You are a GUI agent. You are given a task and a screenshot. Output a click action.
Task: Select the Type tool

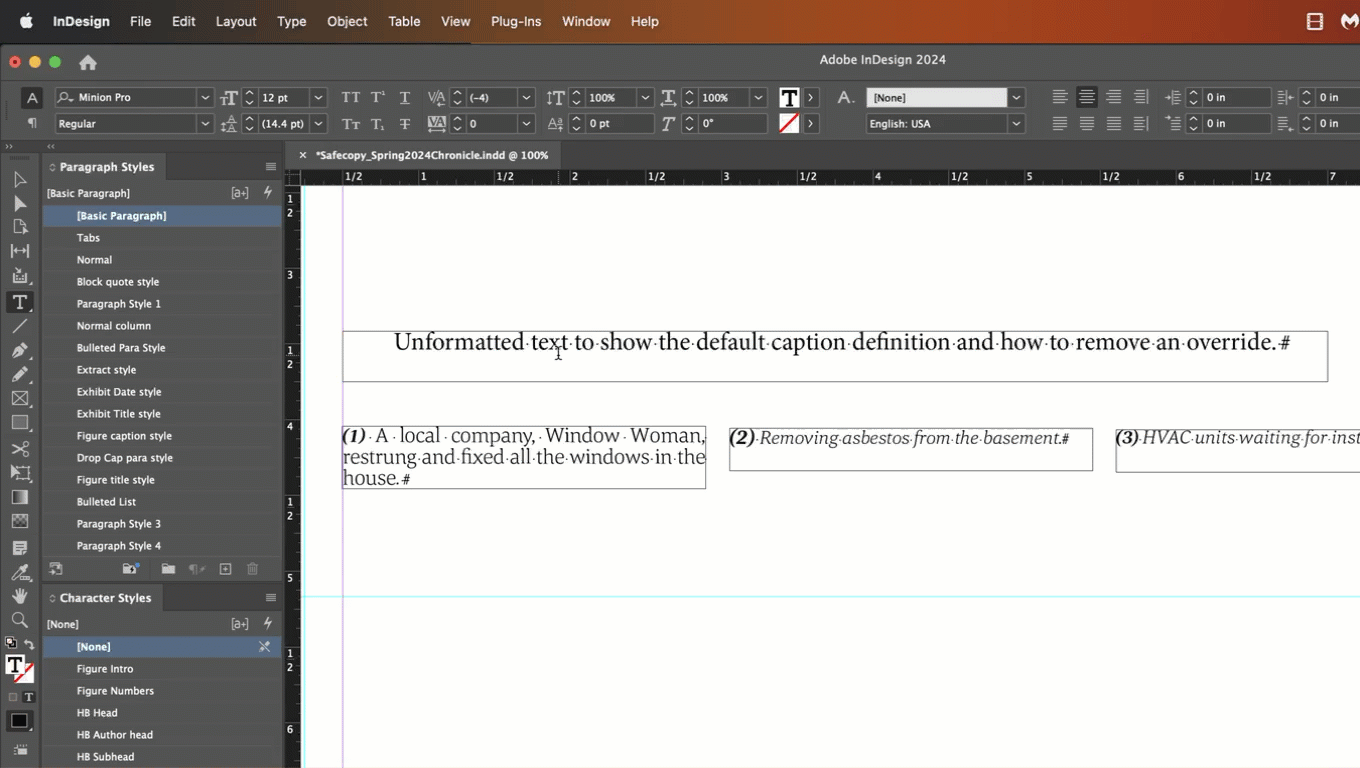(x=19, y=301)
